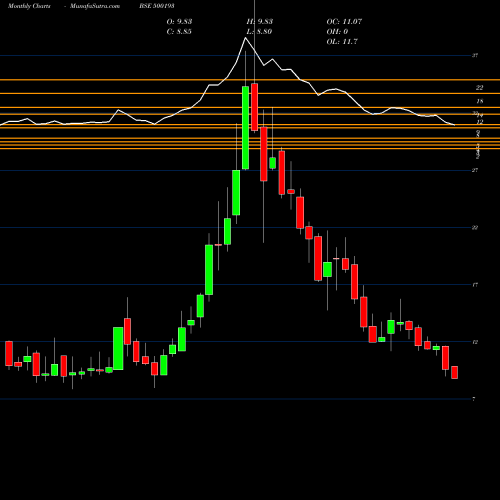Click the "27" price axis label
This screenshot has width=500, height=500.
[x=475, y=170]
